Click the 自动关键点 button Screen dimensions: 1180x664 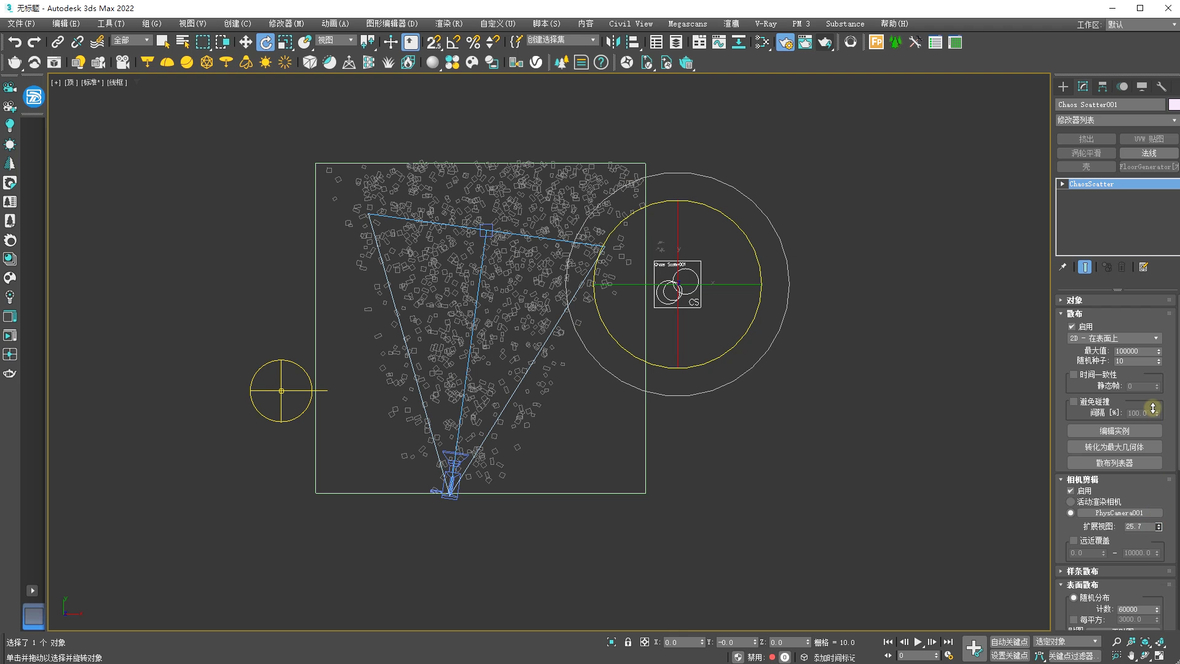coord(1009,642)
